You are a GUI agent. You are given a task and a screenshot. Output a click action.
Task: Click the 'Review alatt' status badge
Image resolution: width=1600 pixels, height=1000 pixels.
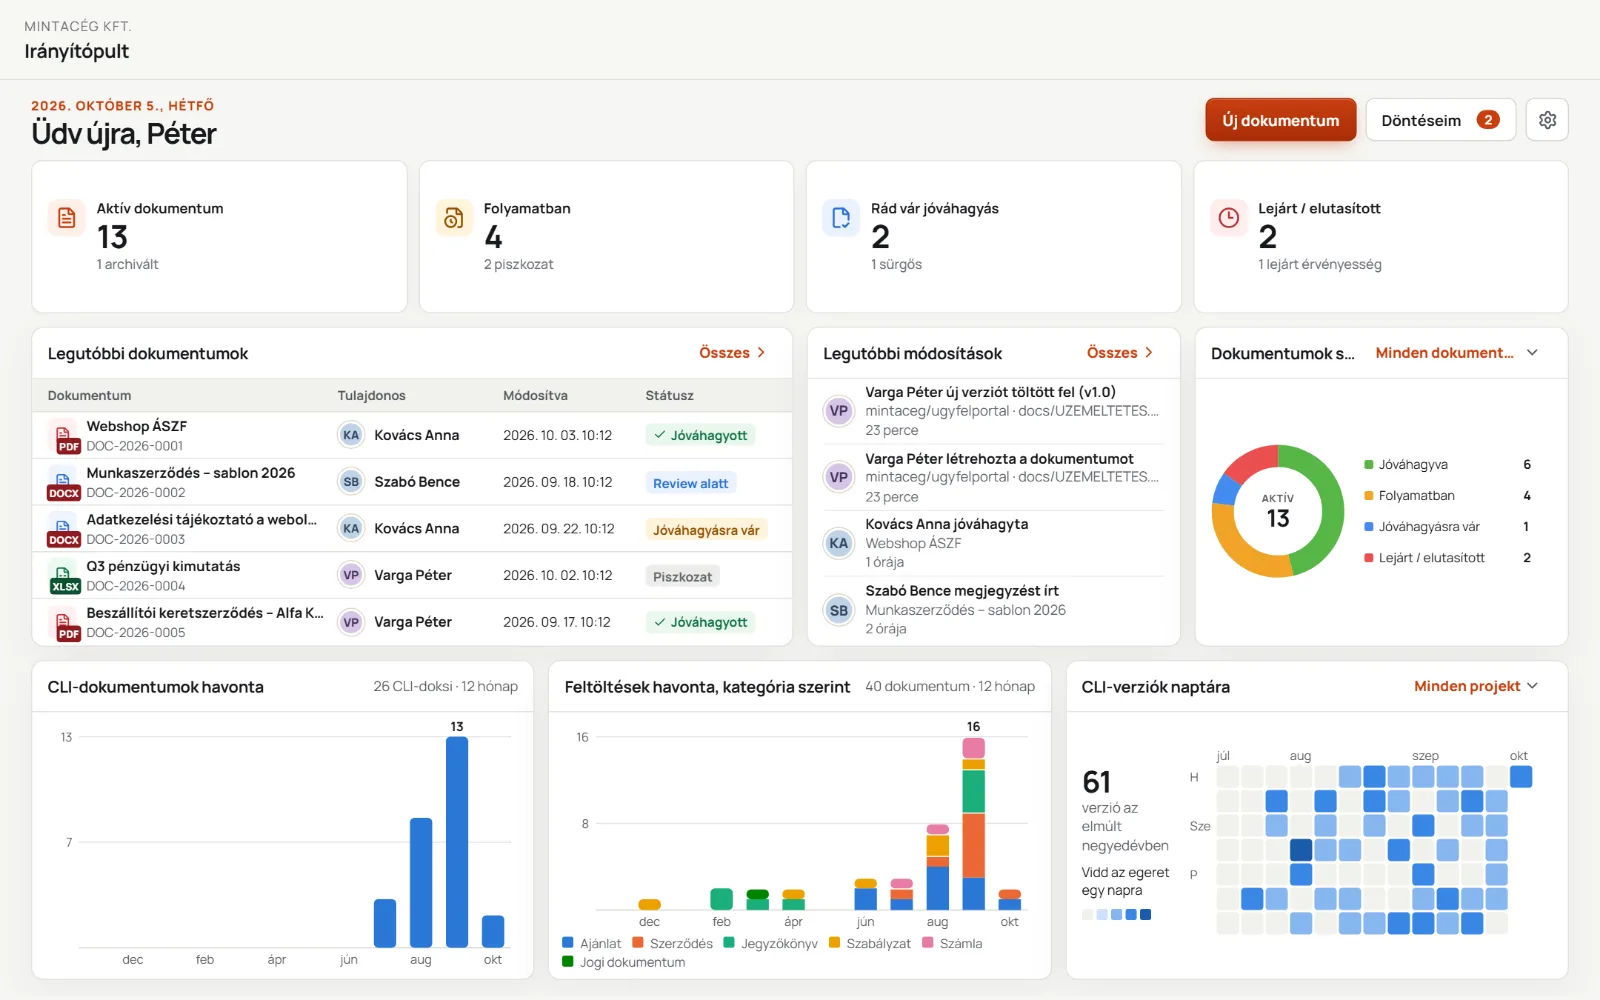(x=690, y=483)
